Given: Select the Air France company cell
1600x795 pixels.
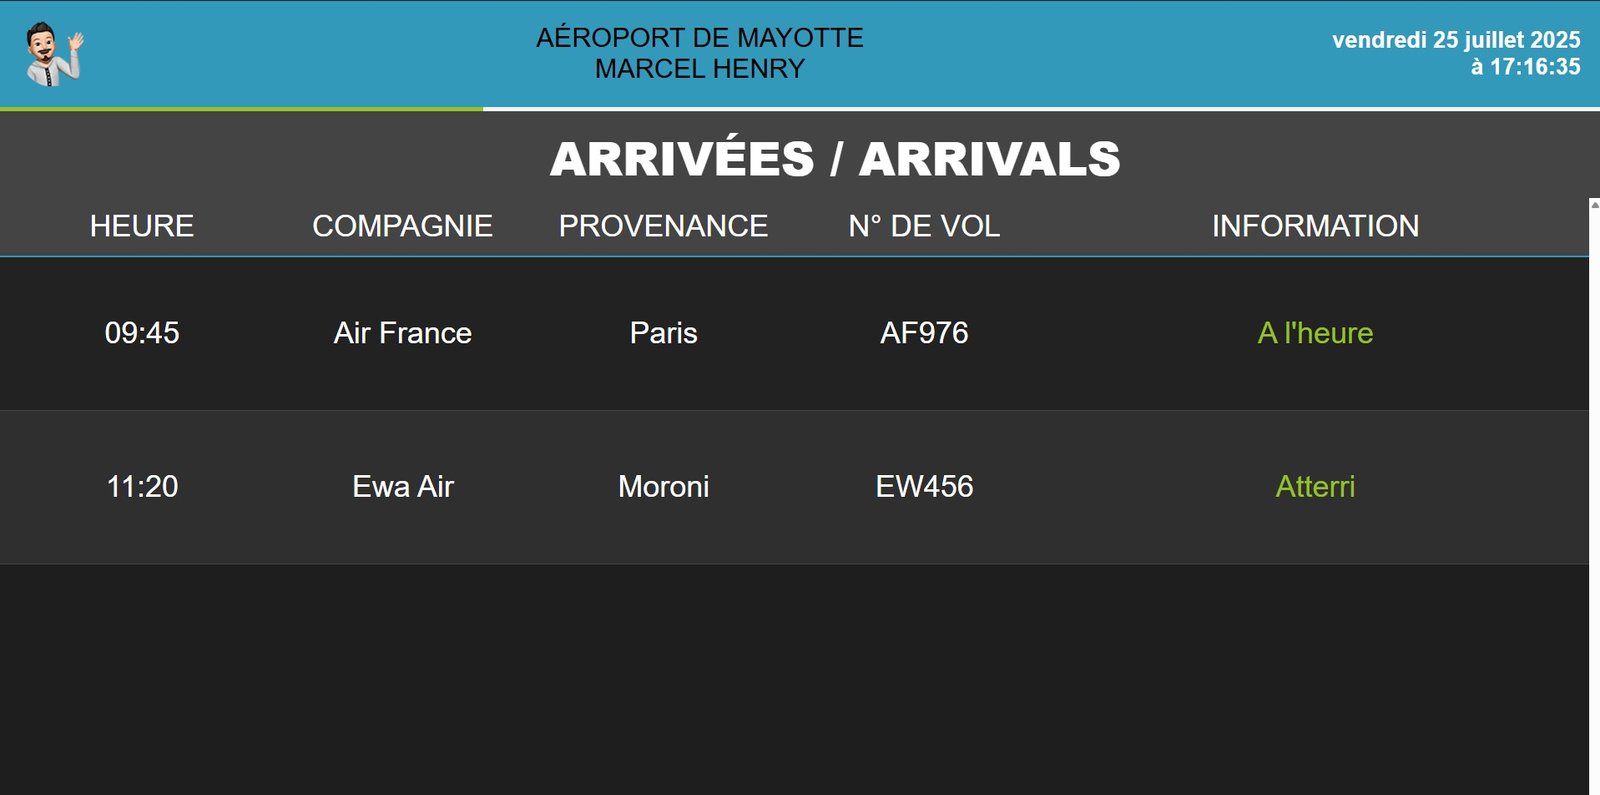Looking at the screenshot, I should tap(402, 333).
